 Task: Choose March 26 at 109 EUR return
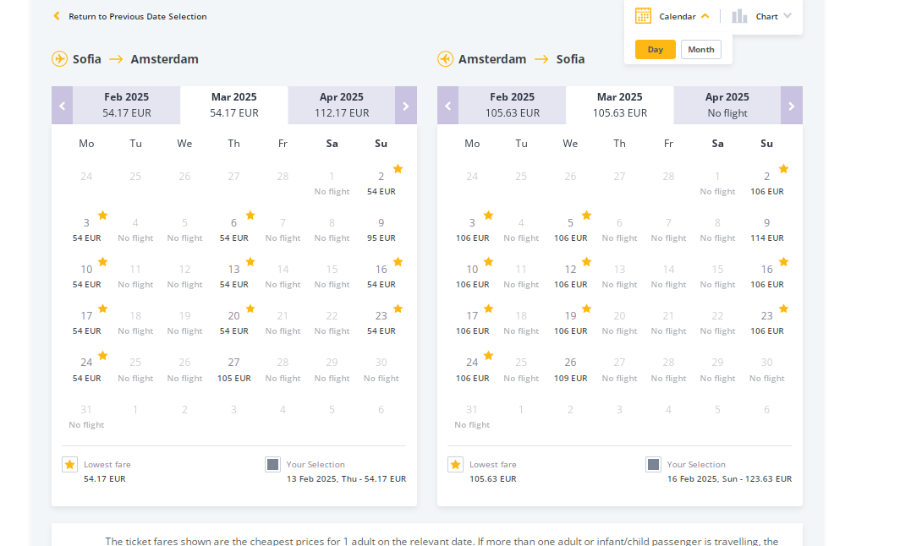pos(570,370)
